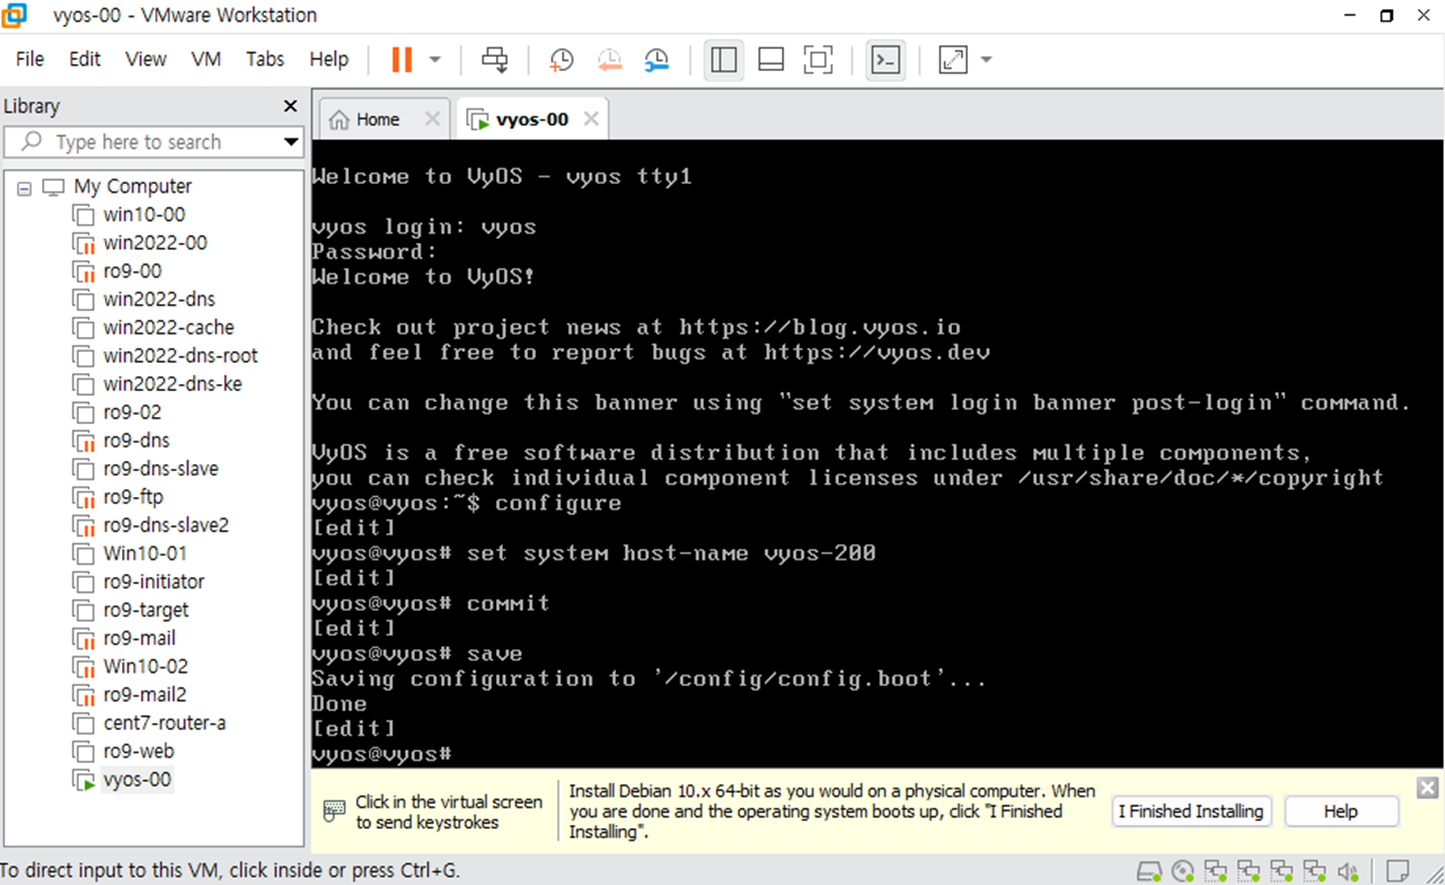
Task: Click the Stretch guest display icon
Action: pos(953,60)
